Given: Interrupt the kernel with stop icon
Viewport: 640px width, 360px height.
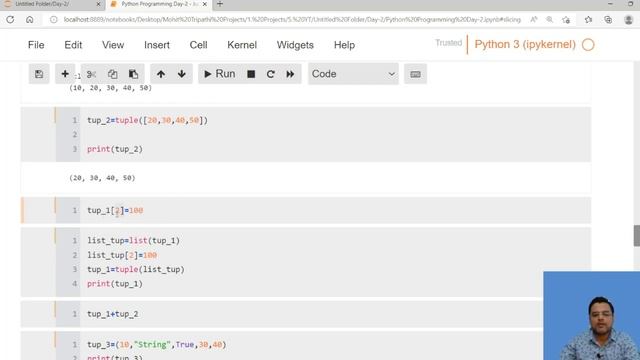Looking at the screenshot, I should point(251,74).
